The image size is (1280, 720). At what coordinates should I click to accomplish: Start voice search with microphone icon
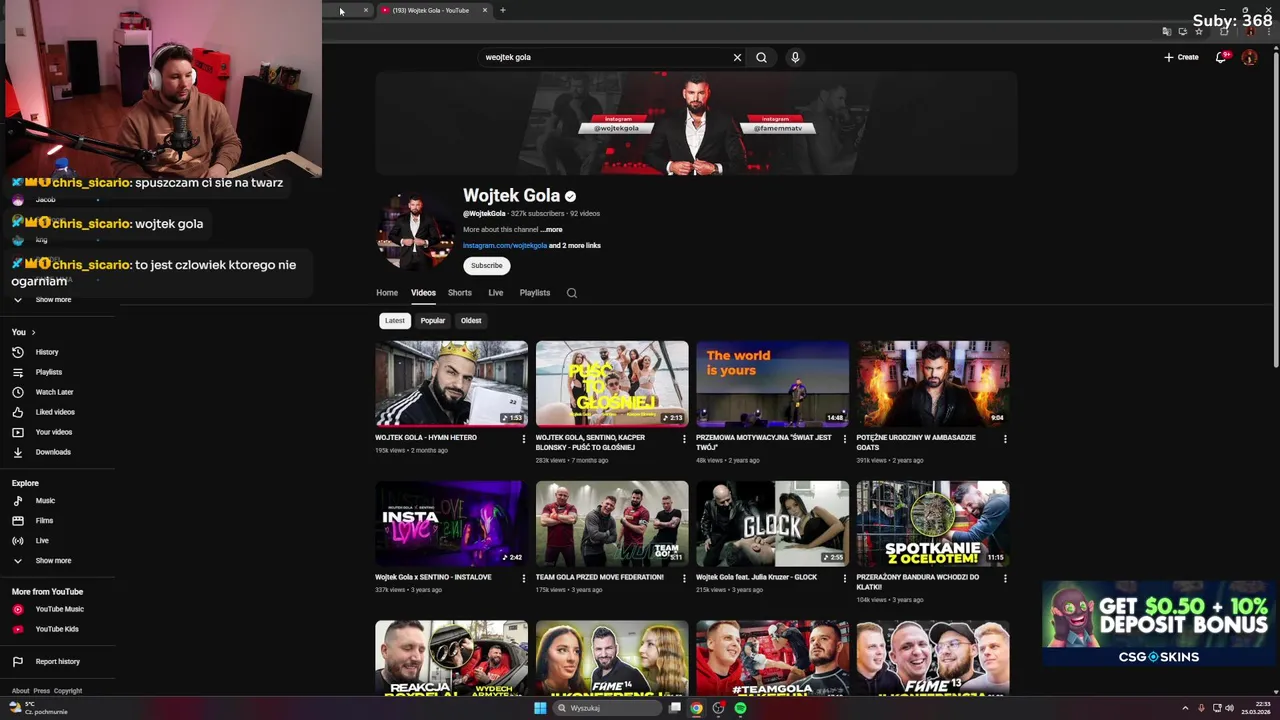coord(795,57)
